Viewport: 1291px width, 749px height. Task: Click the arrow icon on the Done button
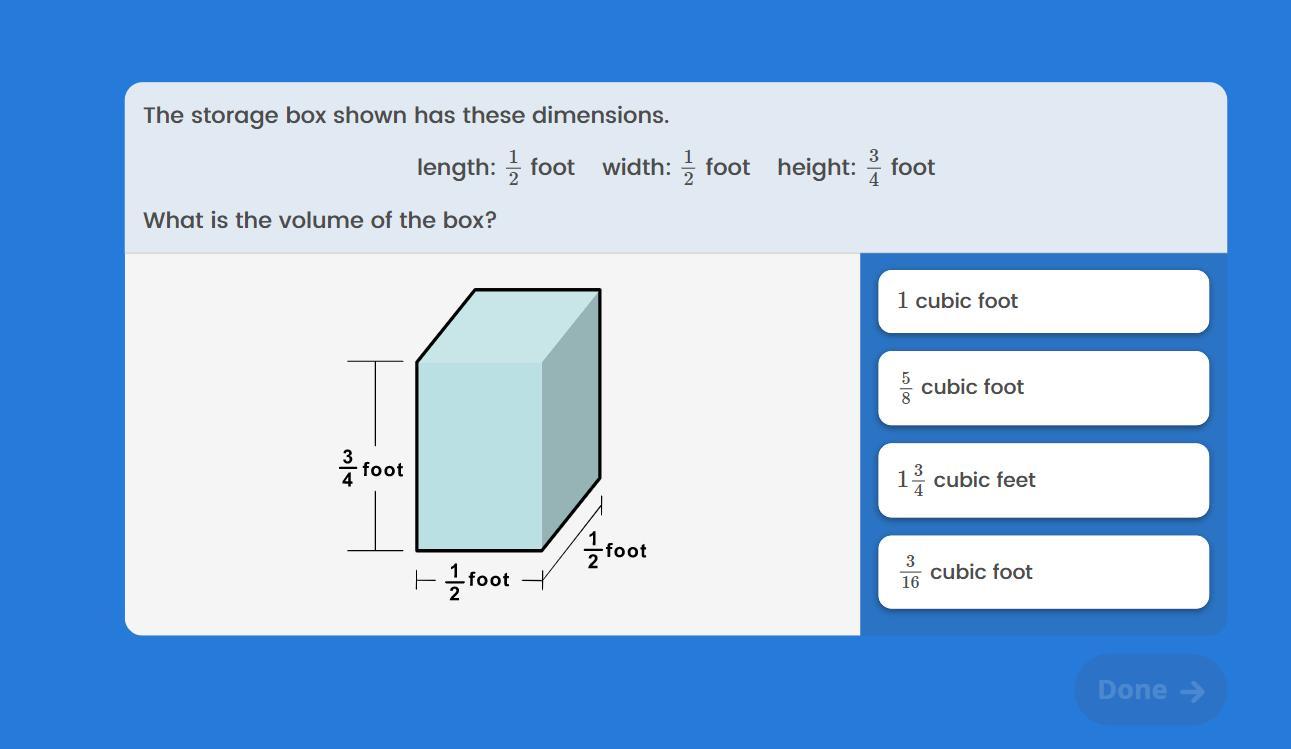pos(1192,691)
